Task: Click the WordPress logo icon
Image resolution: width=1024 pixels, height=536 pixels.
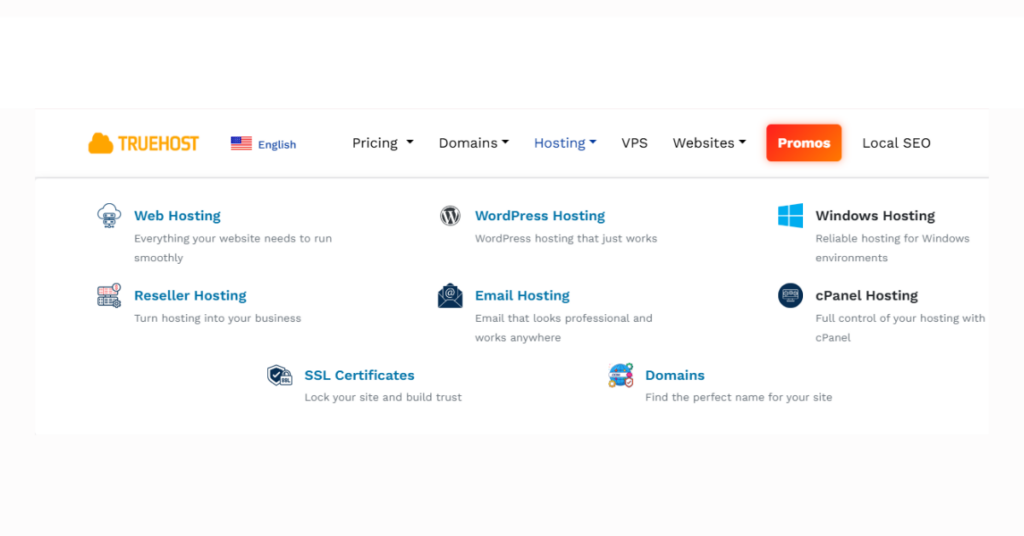Action: point(450,215)
